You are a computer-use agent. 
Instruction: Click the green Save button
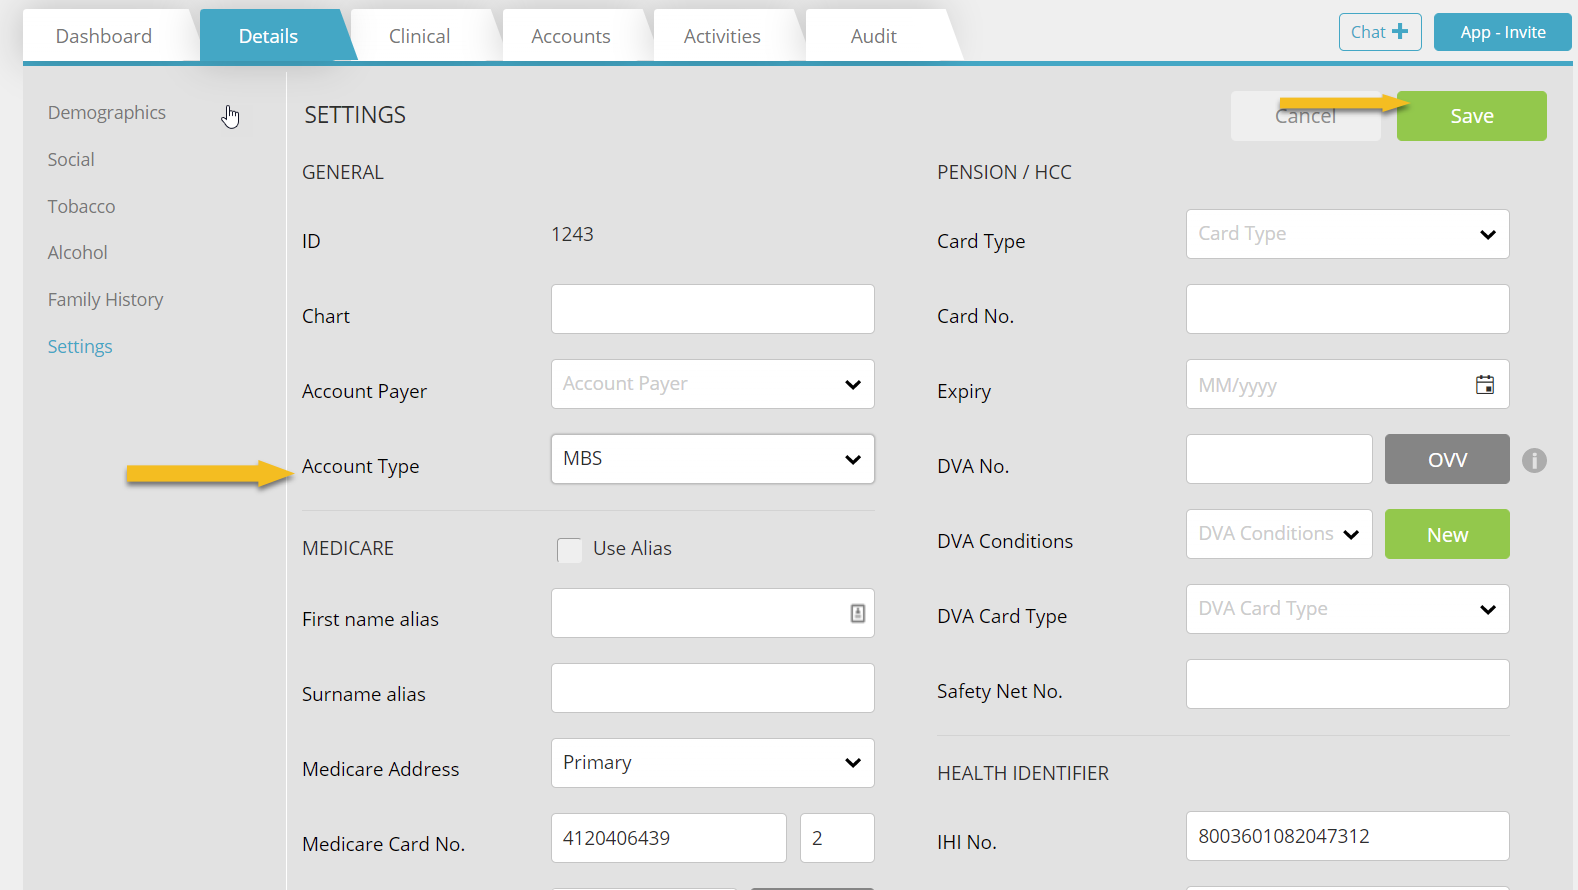point(1472,116)
